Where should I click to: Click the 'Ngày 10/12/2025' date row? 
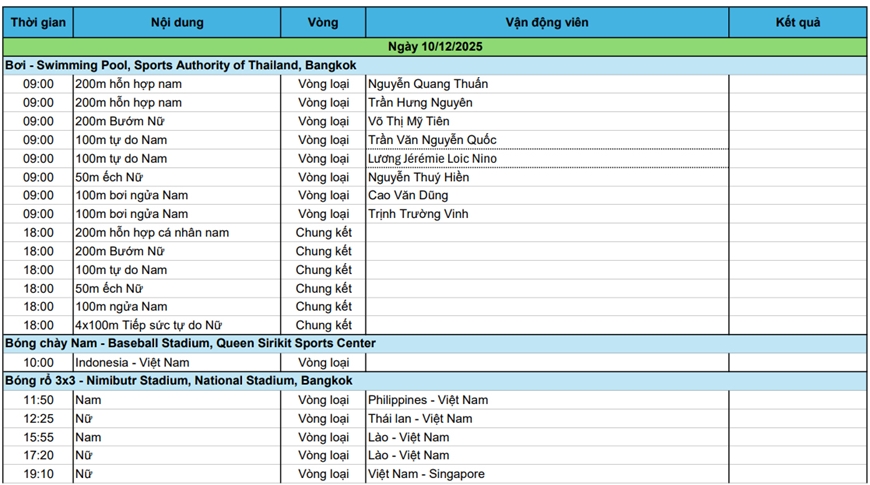click(x=434, y=47)
